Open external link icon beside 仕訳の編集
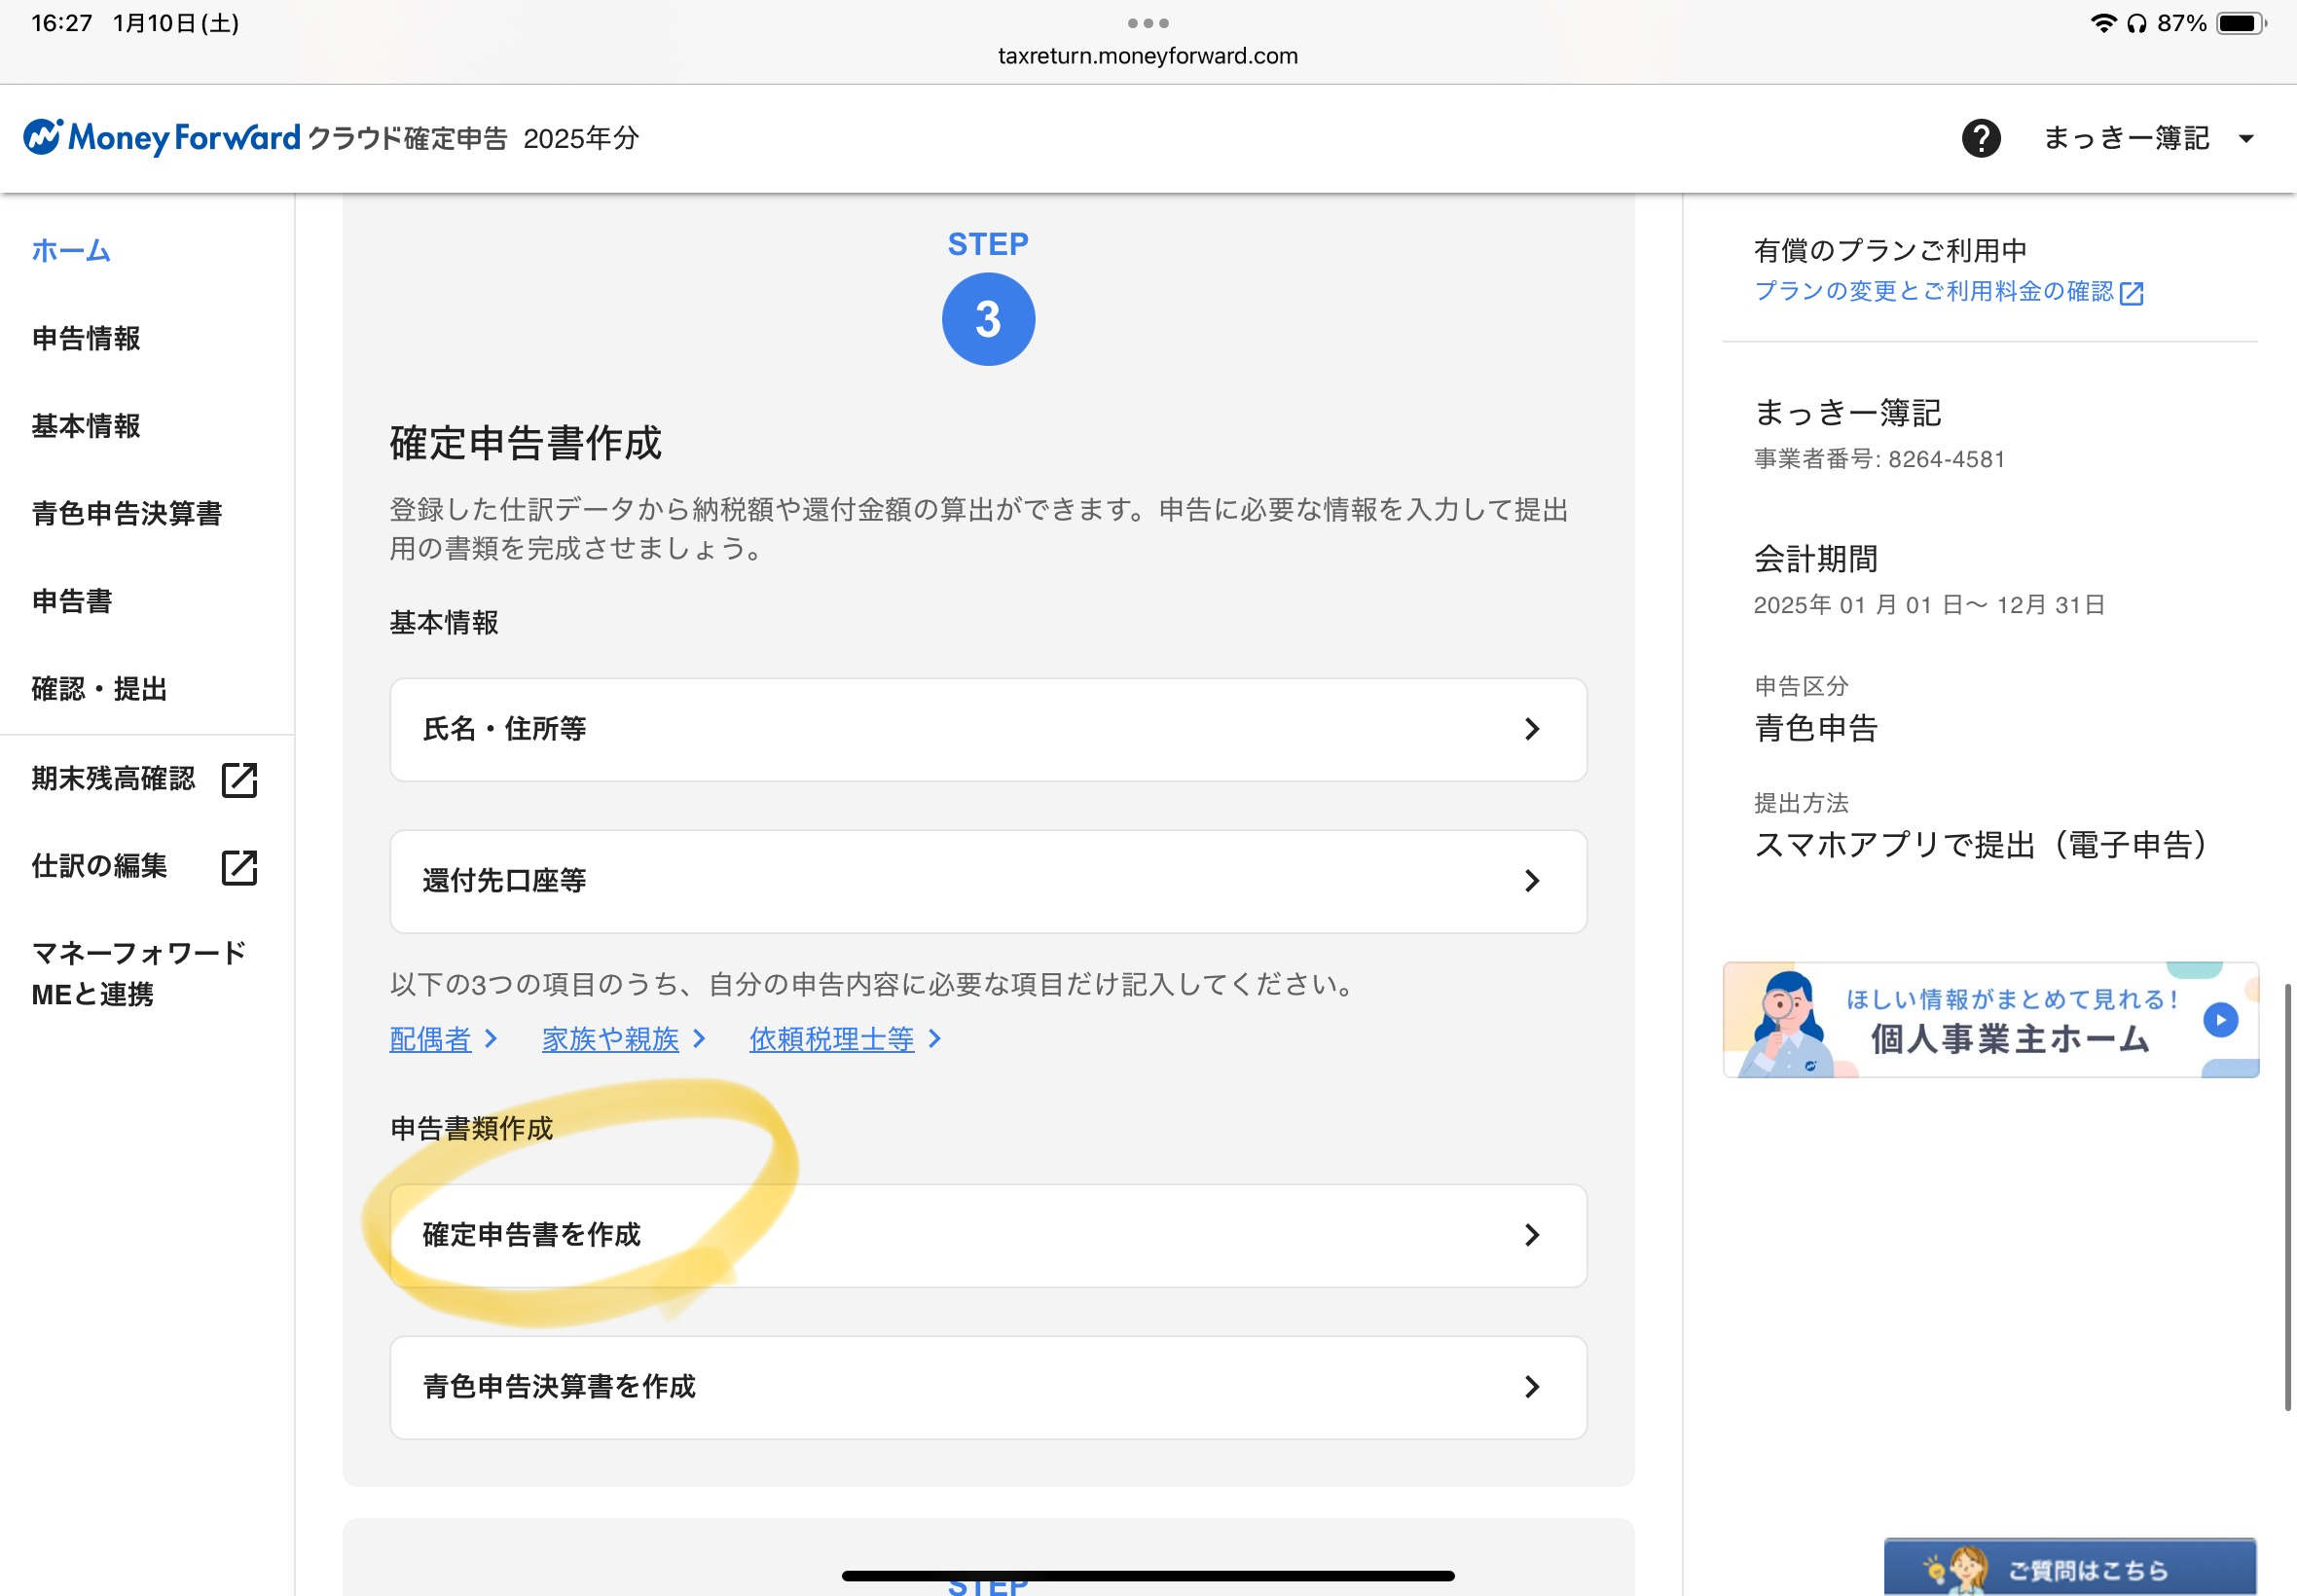 239,867
